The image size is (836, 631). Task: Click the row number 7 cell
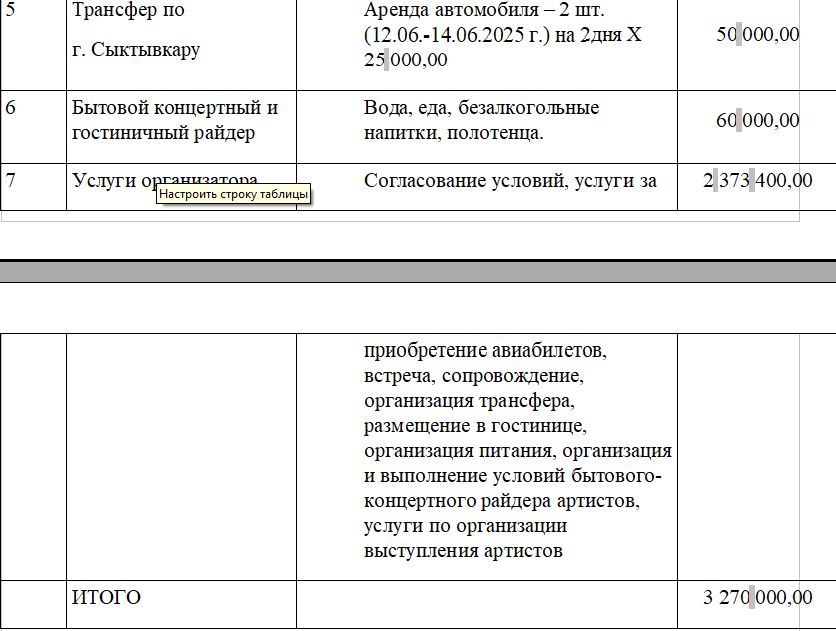pos(11,180)
